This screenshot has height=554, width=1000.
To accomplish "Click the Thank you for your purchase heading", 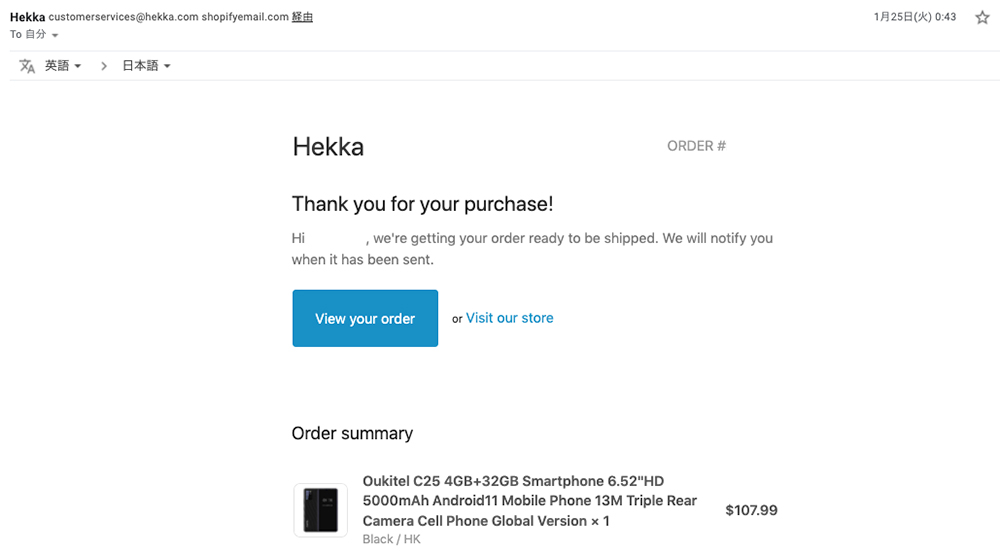I will (x=422, y=204).
